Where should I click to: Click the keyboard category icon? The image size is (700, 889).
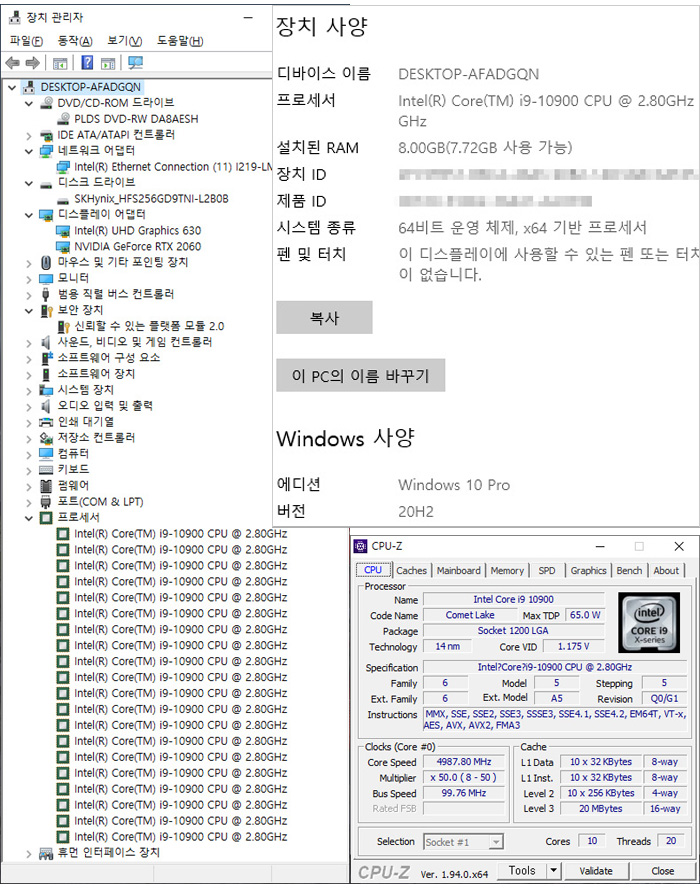[46, 470]
